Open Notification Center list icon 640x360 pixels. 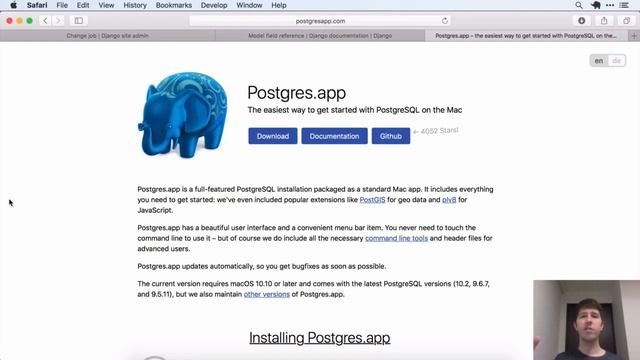[x=624, y=5]
